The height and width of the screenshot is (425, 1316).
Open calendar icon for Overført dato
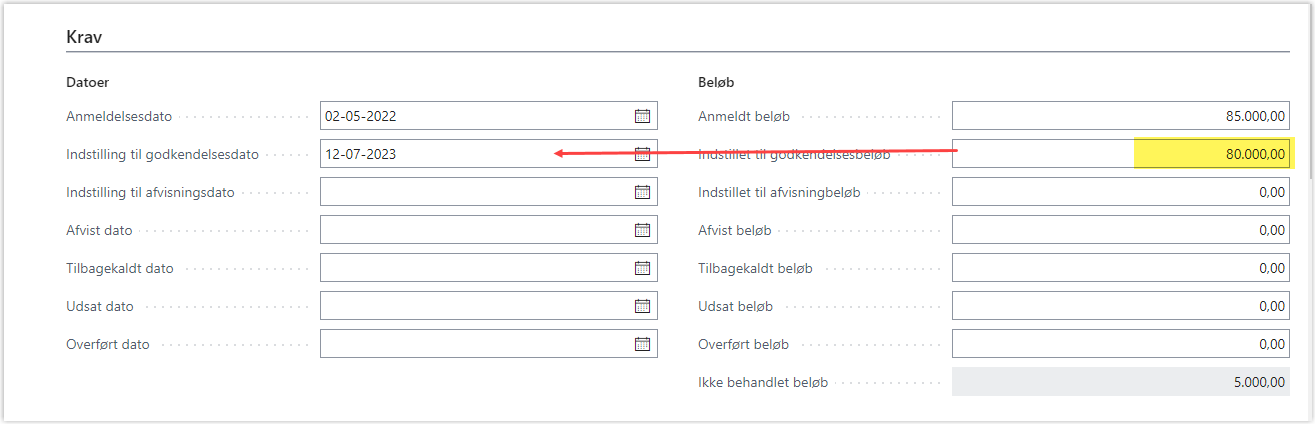tap(642, 344)
